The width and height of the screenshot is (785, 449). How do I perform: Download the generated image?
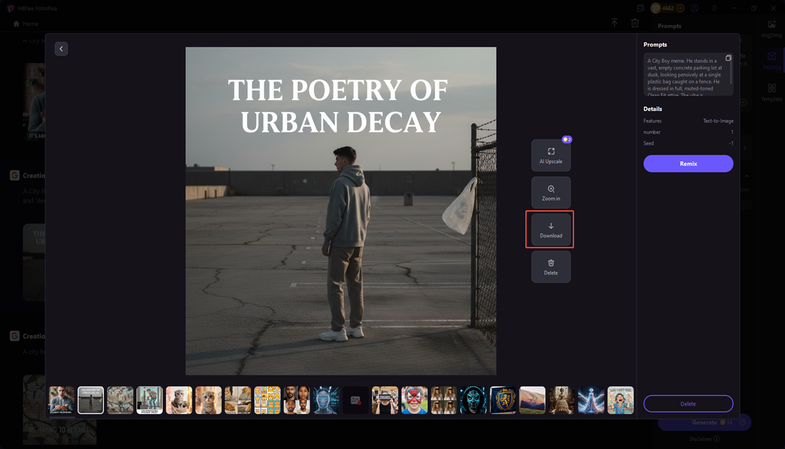point(551,229)
